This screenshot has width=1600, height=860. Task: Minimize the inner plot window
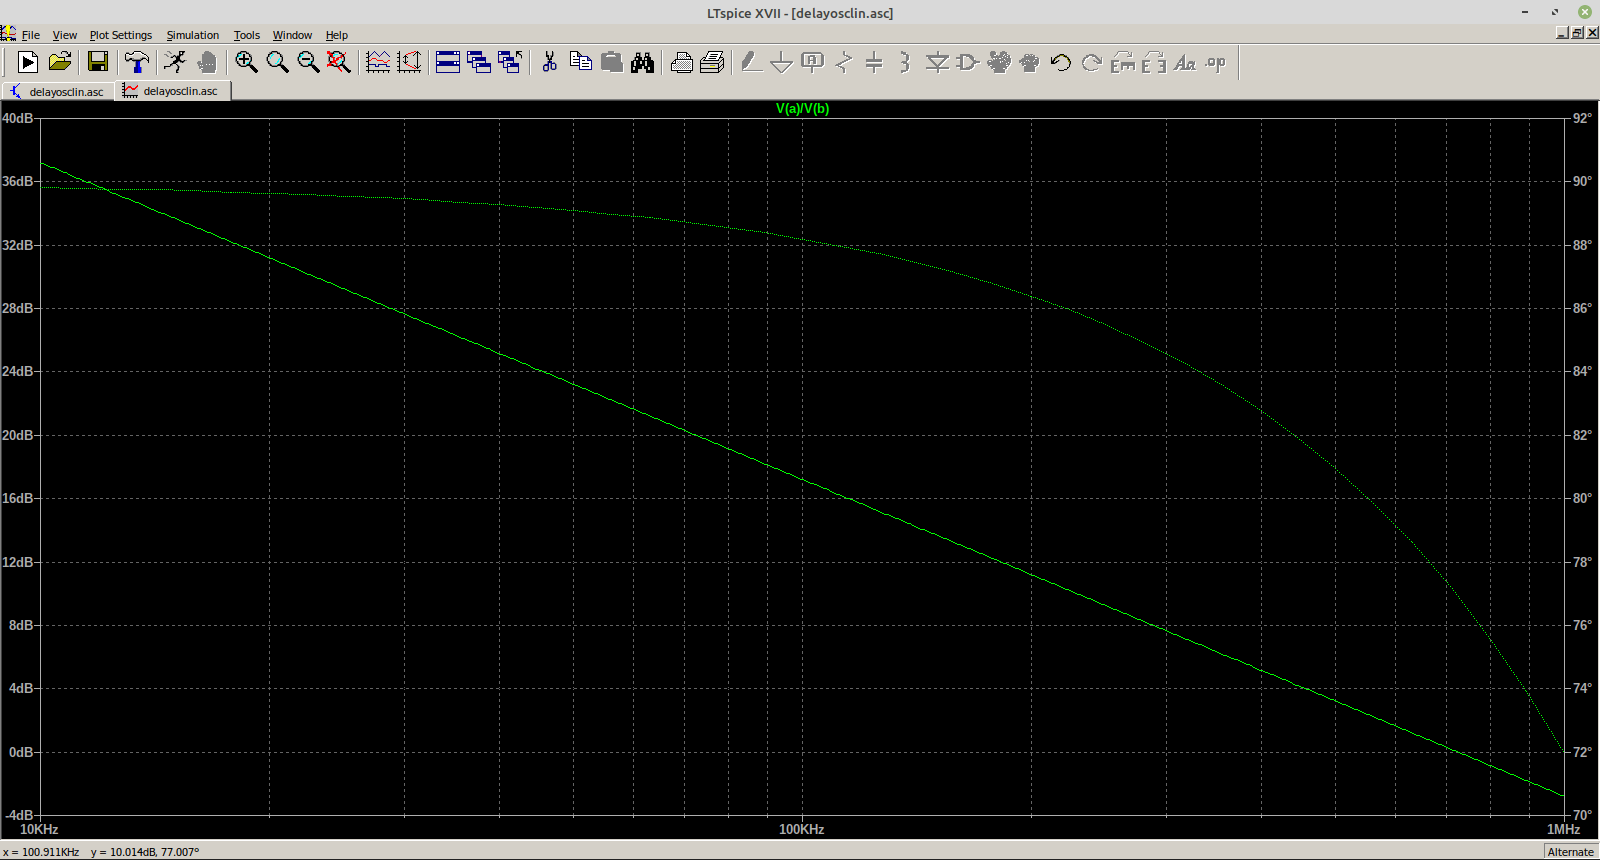pyautogui.click(x=1563, y=33)
